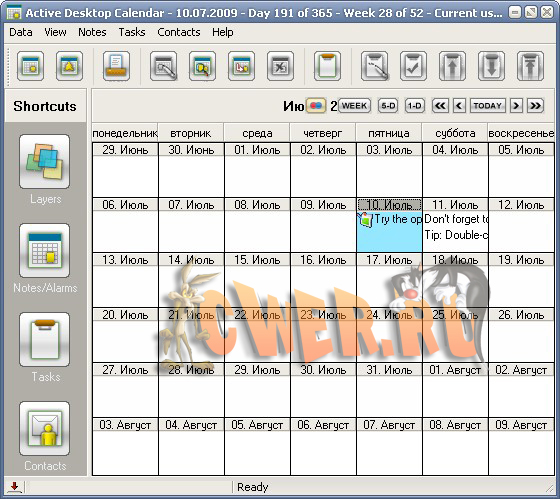Switch to 1-D view
The image size is (560, 499).
click(414, 106)
